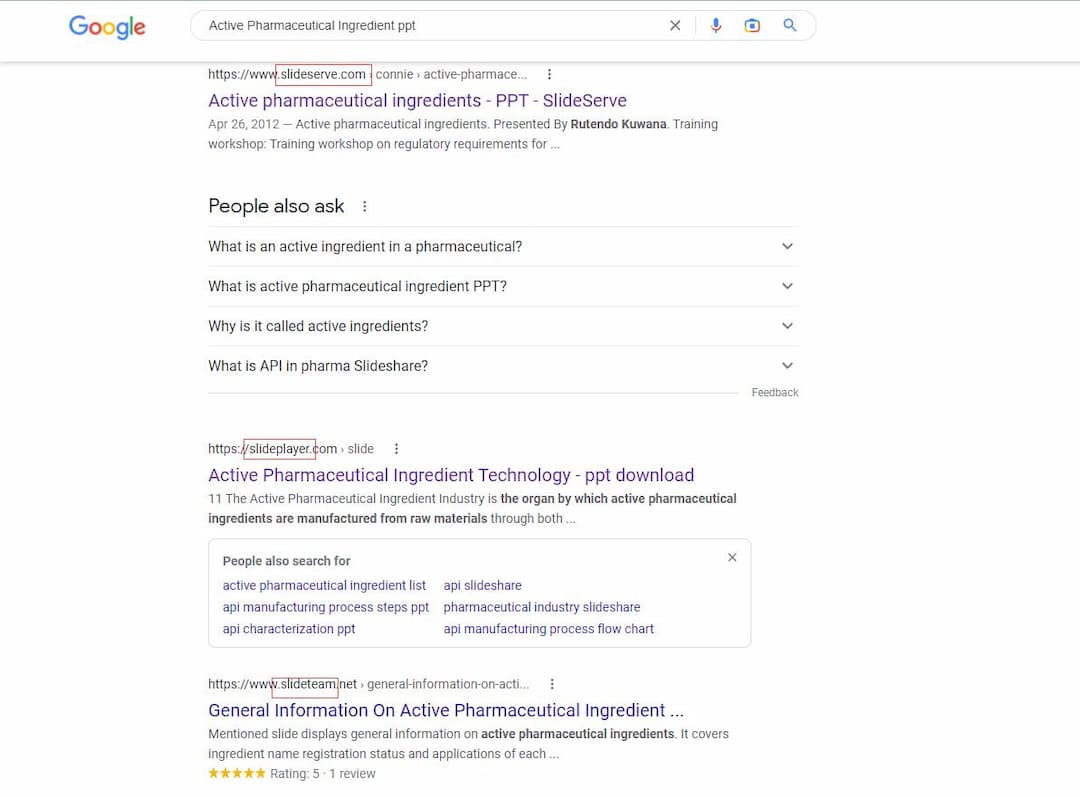Expand "What is API in pharma Slideshare?"
This screenshot has width=1080, height=798.
click(503, 366)
